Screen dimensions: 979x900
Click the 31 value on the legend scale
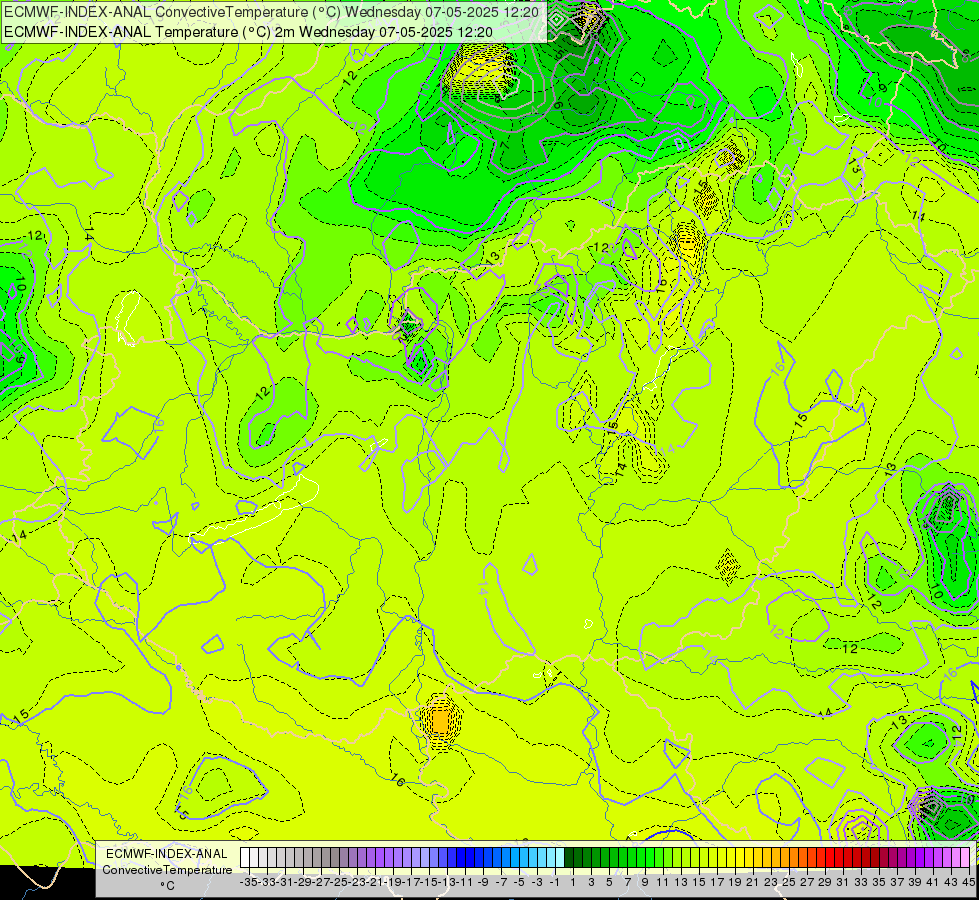pos(843,882)
